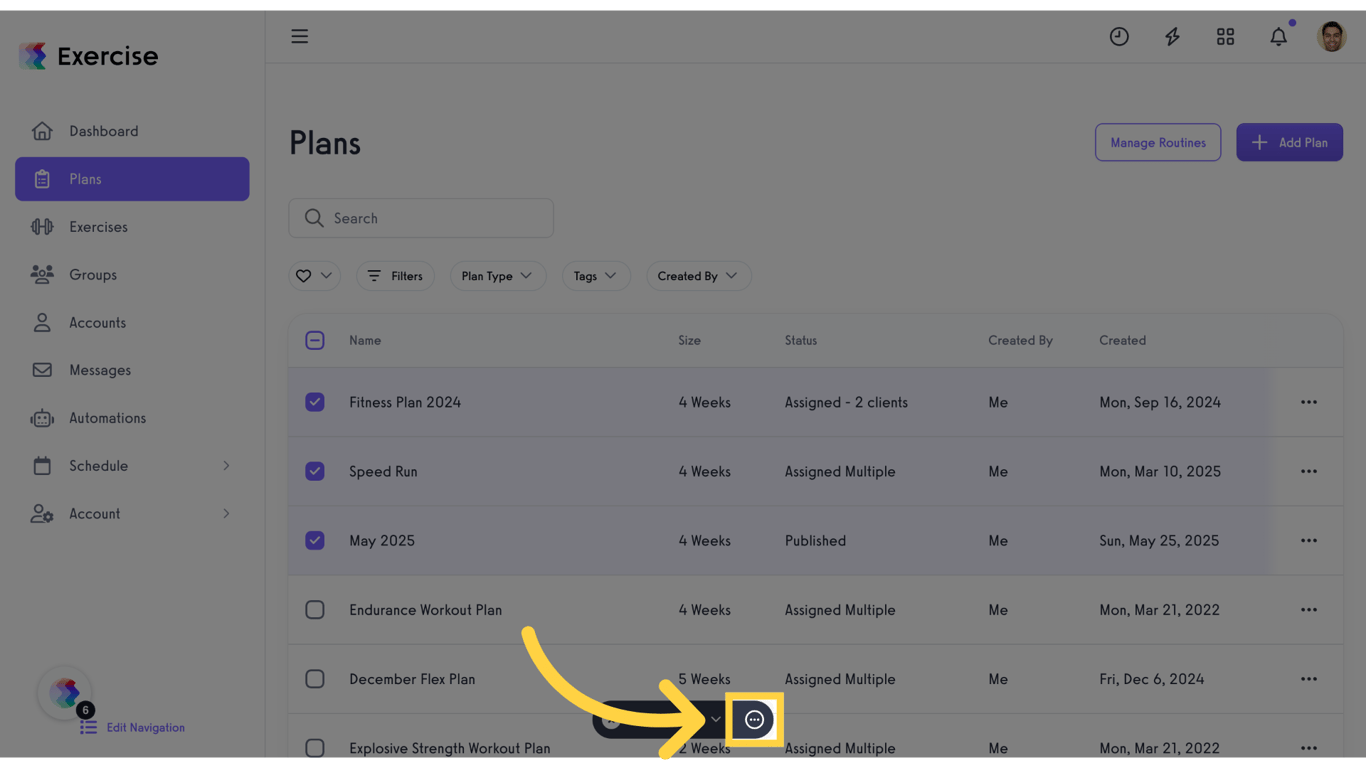This screenshot has width=1366, height=768.
Task: Click the clock history icon
Action: (x=1119, y=37)
